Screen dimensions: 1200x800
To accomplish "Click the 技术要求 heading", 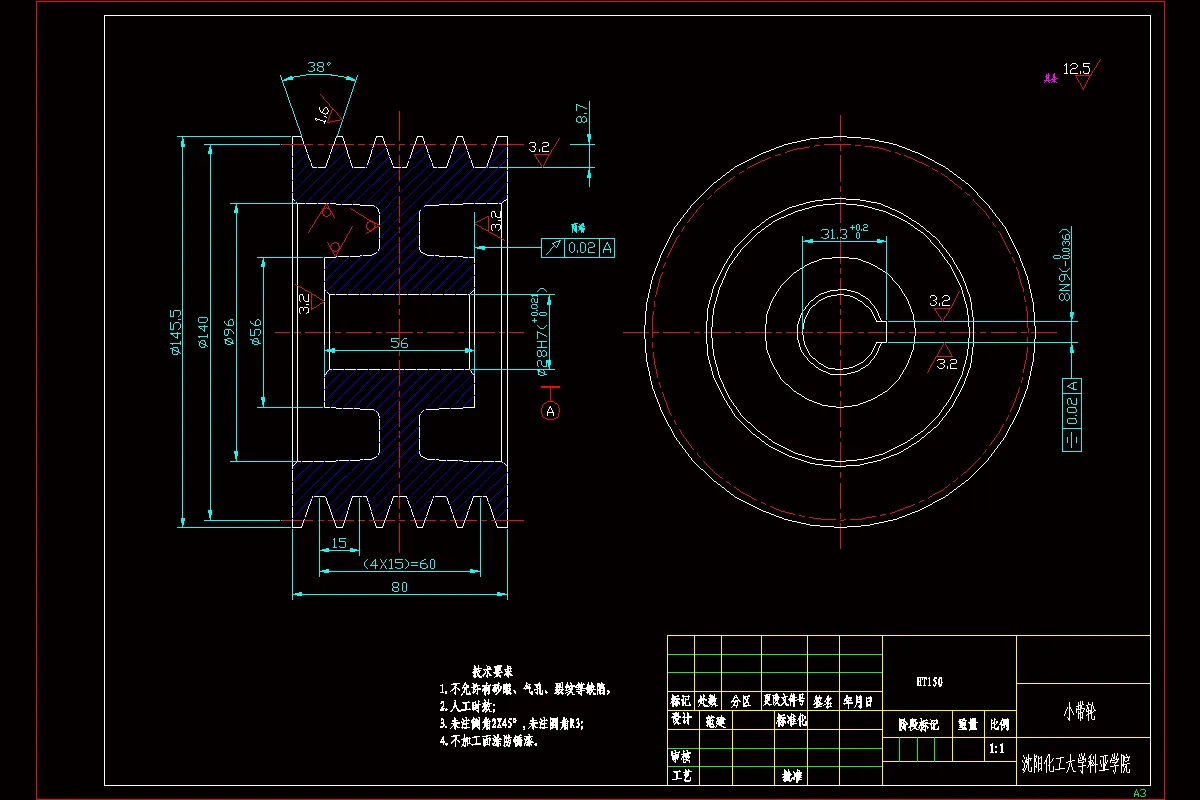I will (492, 670).
